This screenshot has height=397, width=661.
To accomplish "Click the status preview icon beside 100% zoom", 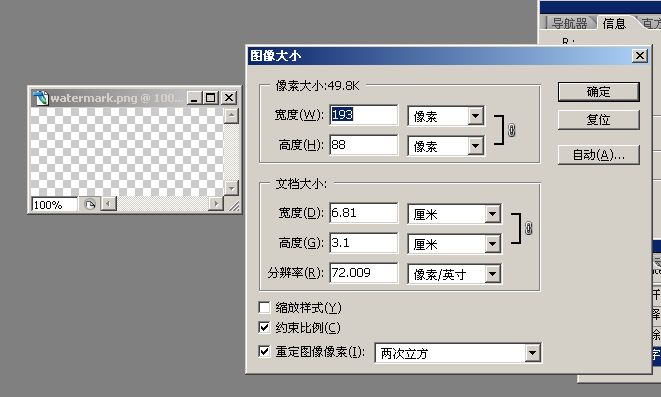I will point(90,205).
